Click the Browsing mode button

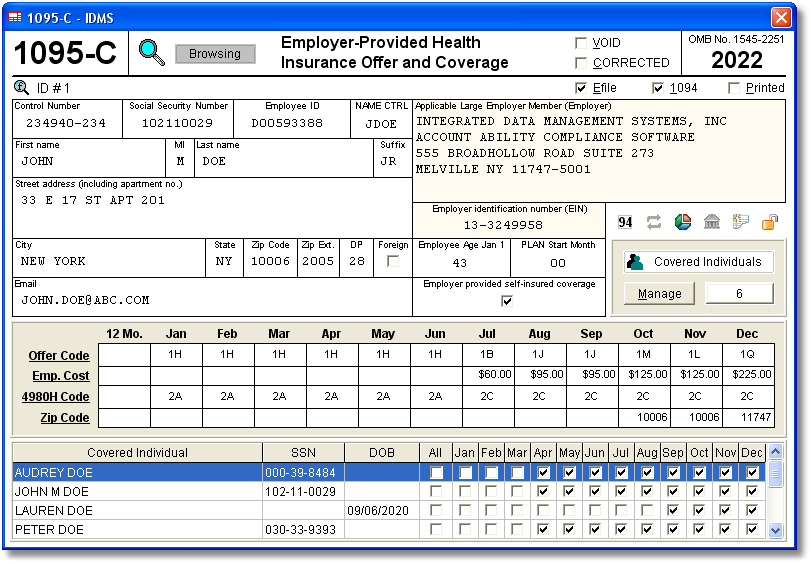[x=215, y=54]
